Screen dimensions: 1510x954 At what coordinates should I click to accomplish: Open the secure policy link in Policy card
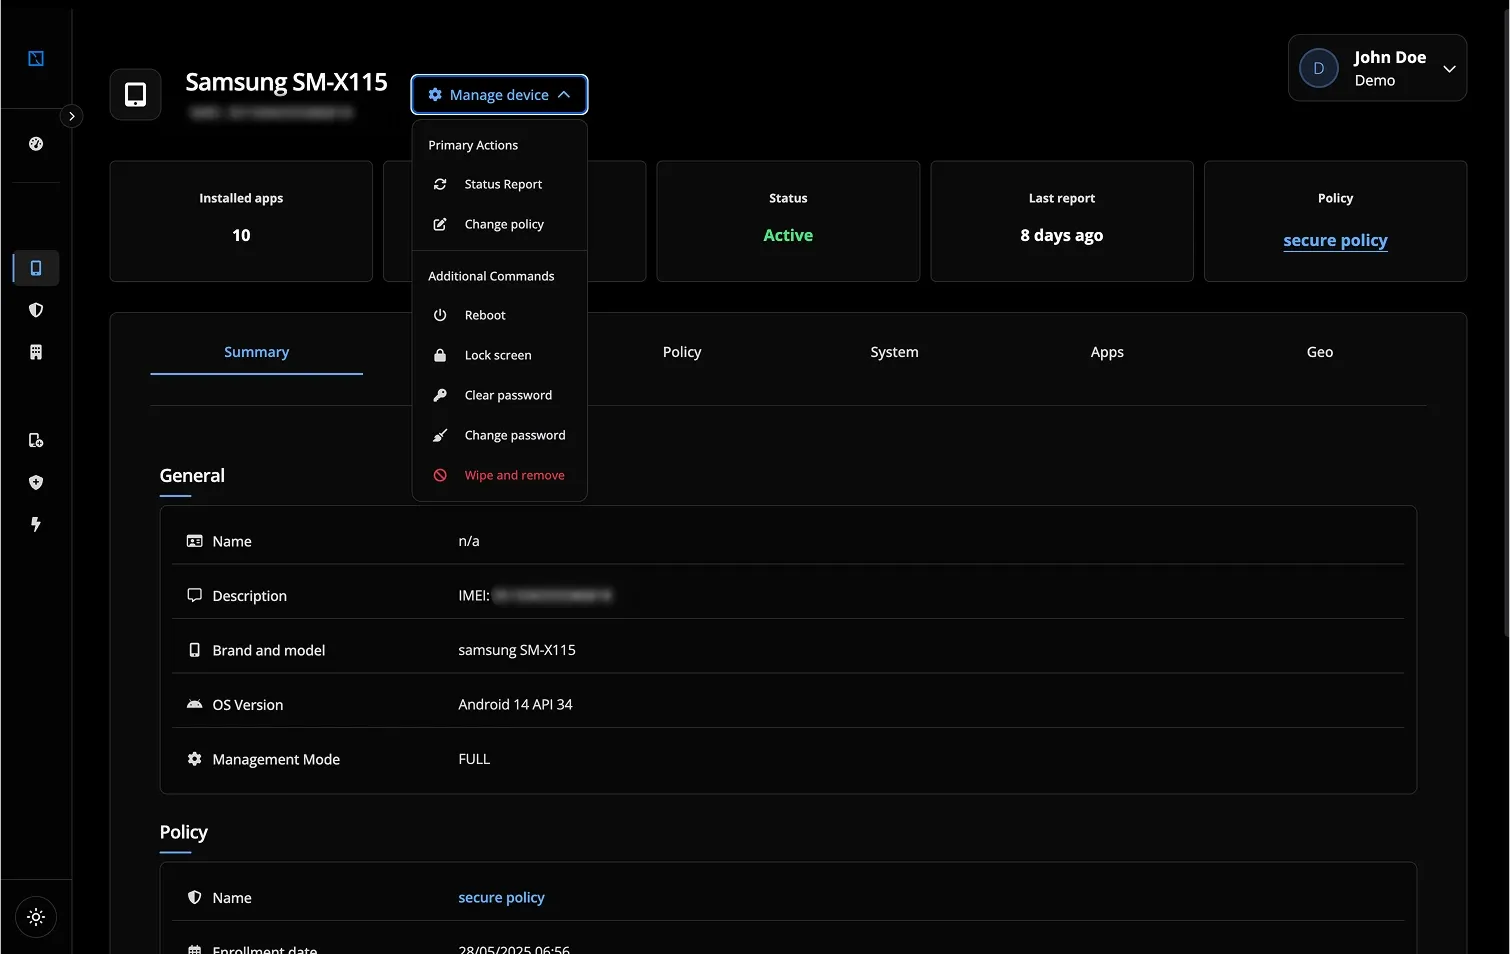click(1335, 240)
